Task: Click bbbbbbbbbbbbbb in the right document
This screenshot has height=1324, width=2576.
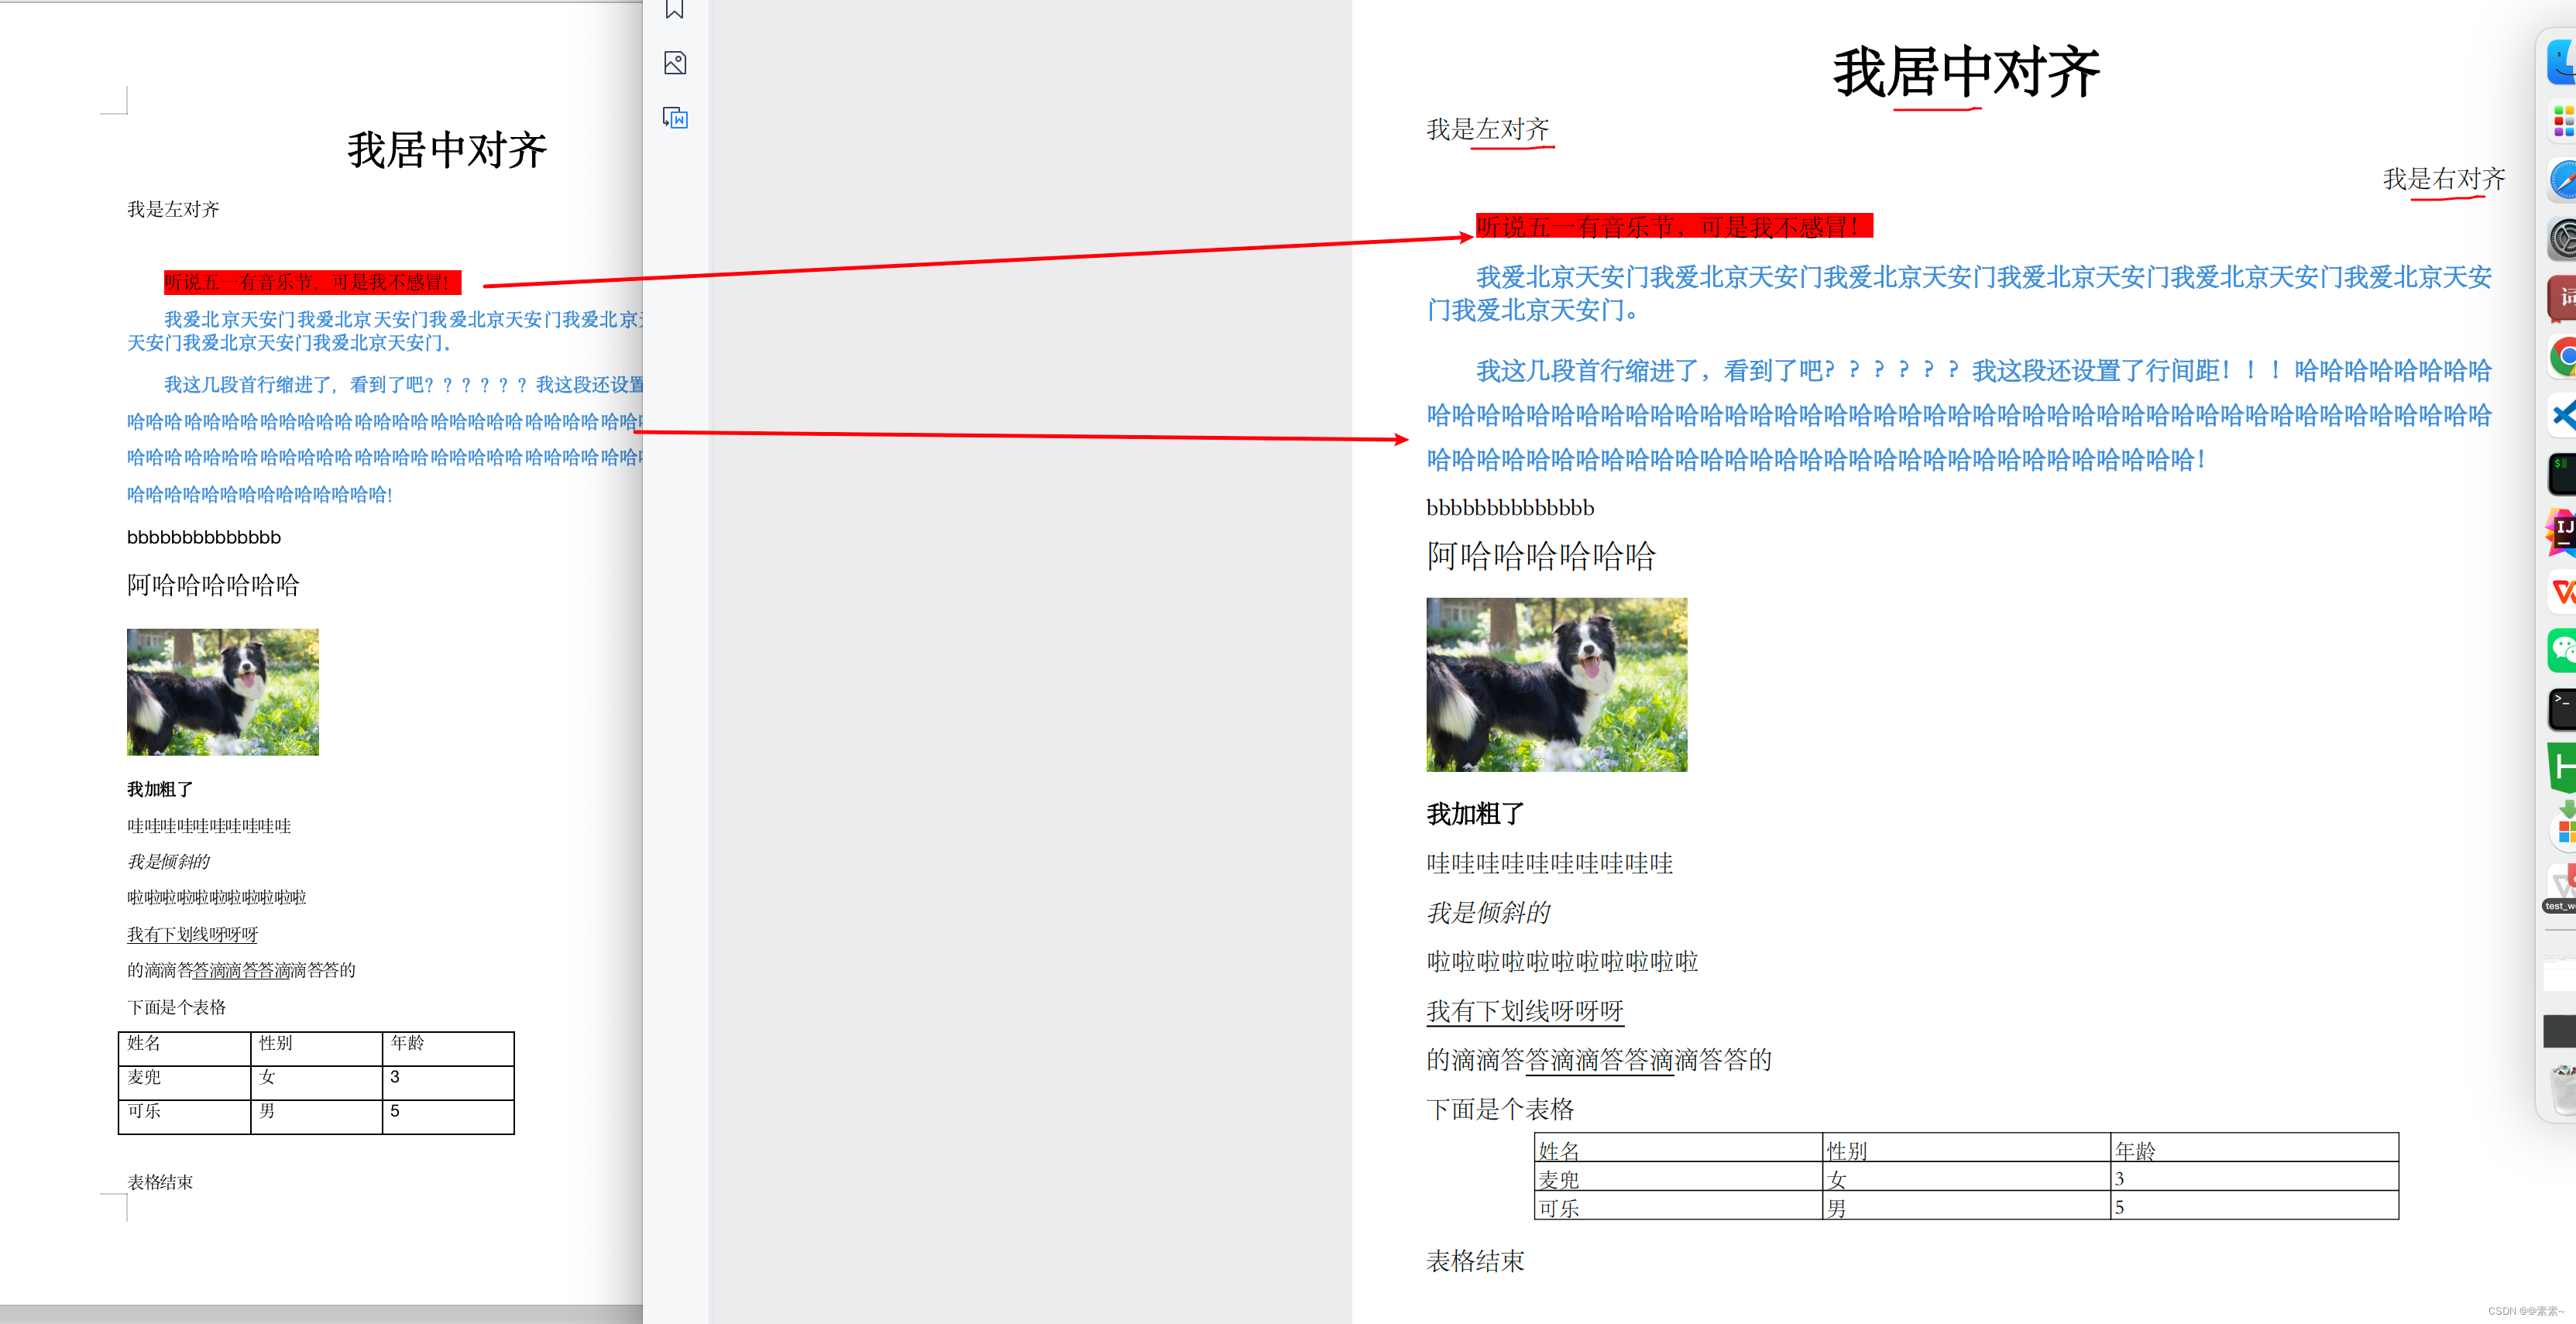Action: (x=1510, y=508)
